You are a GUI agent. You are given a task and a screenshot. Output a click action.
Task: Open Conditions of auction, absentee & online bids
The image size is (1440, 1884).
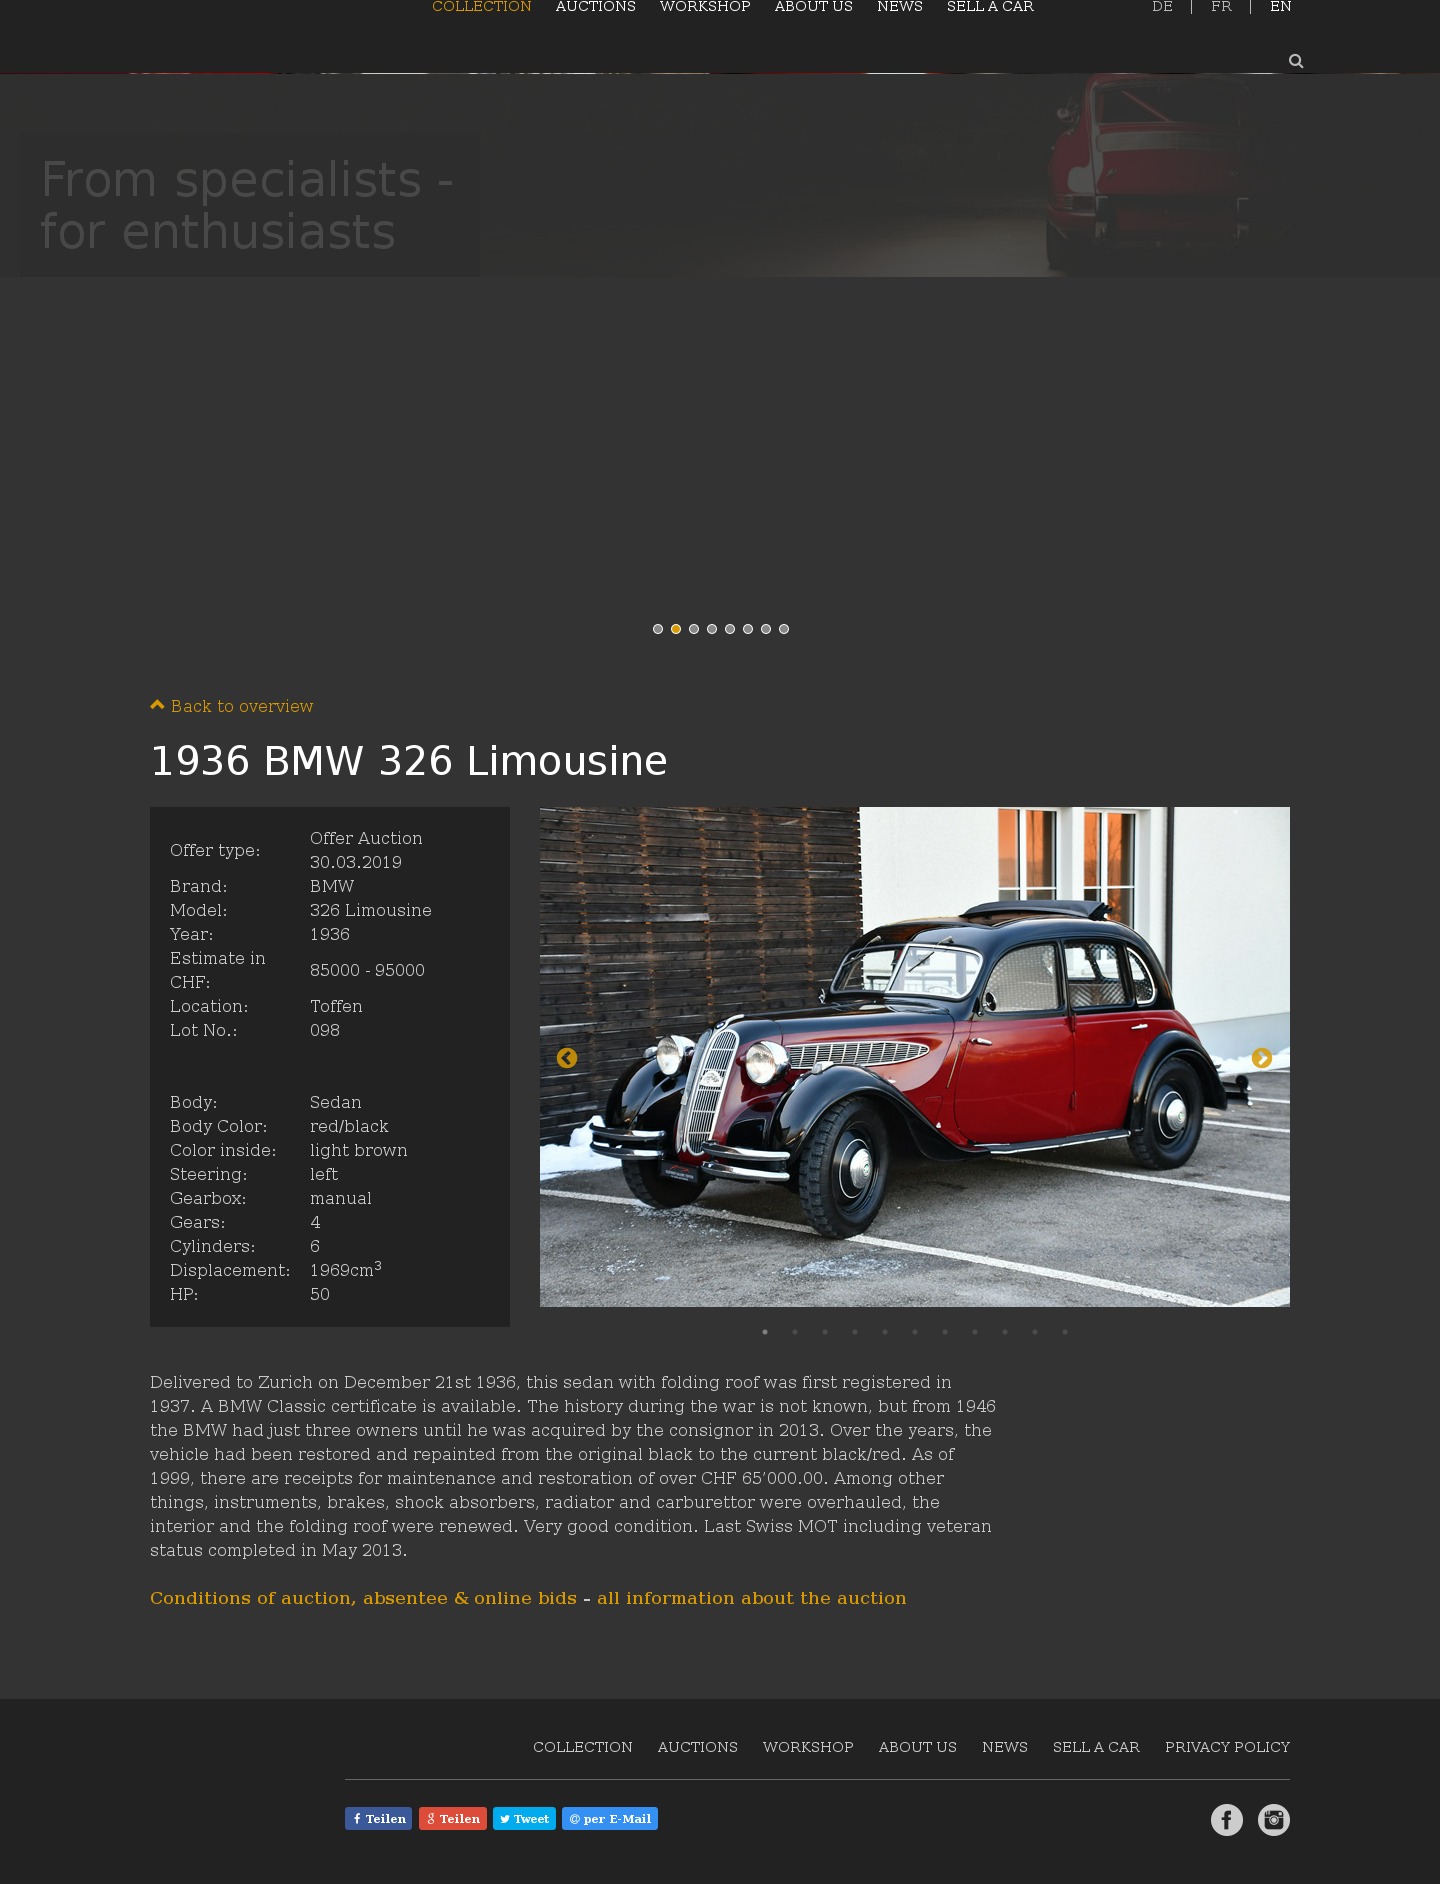point(363,1598)
